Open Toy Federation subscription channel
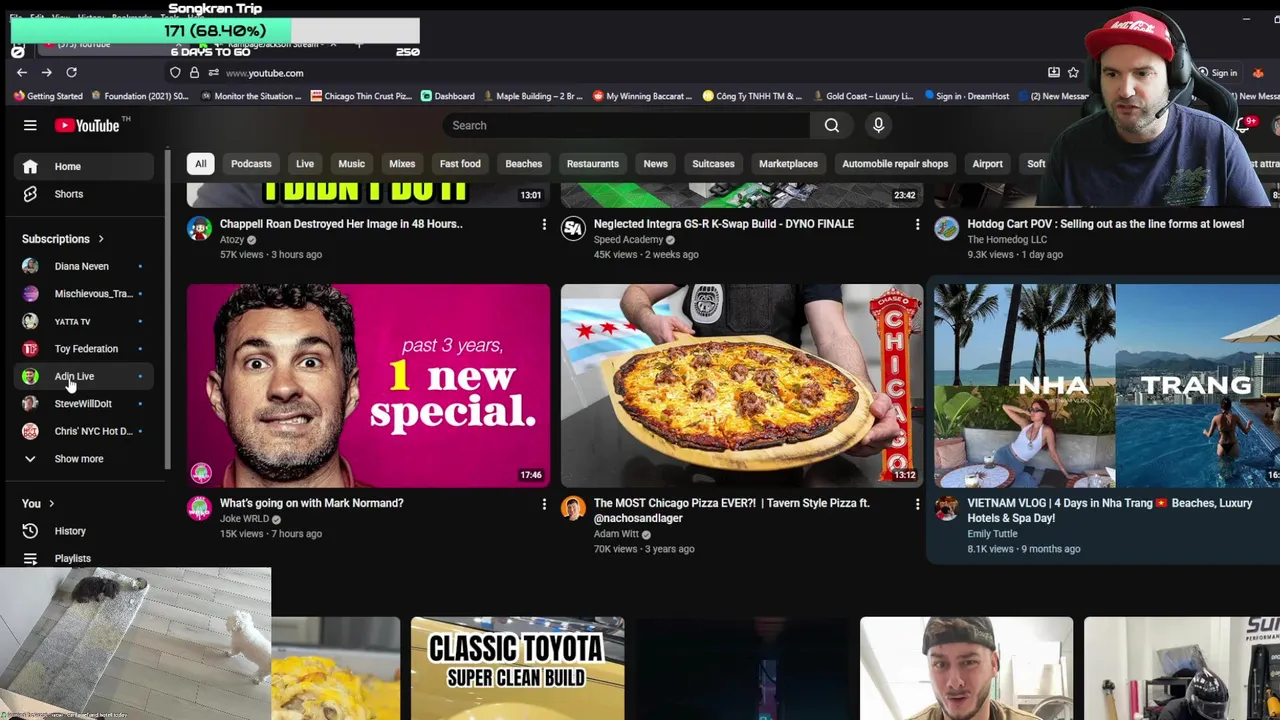The width and height of the screenshot is (1280, 720). (x=85, y=349)
